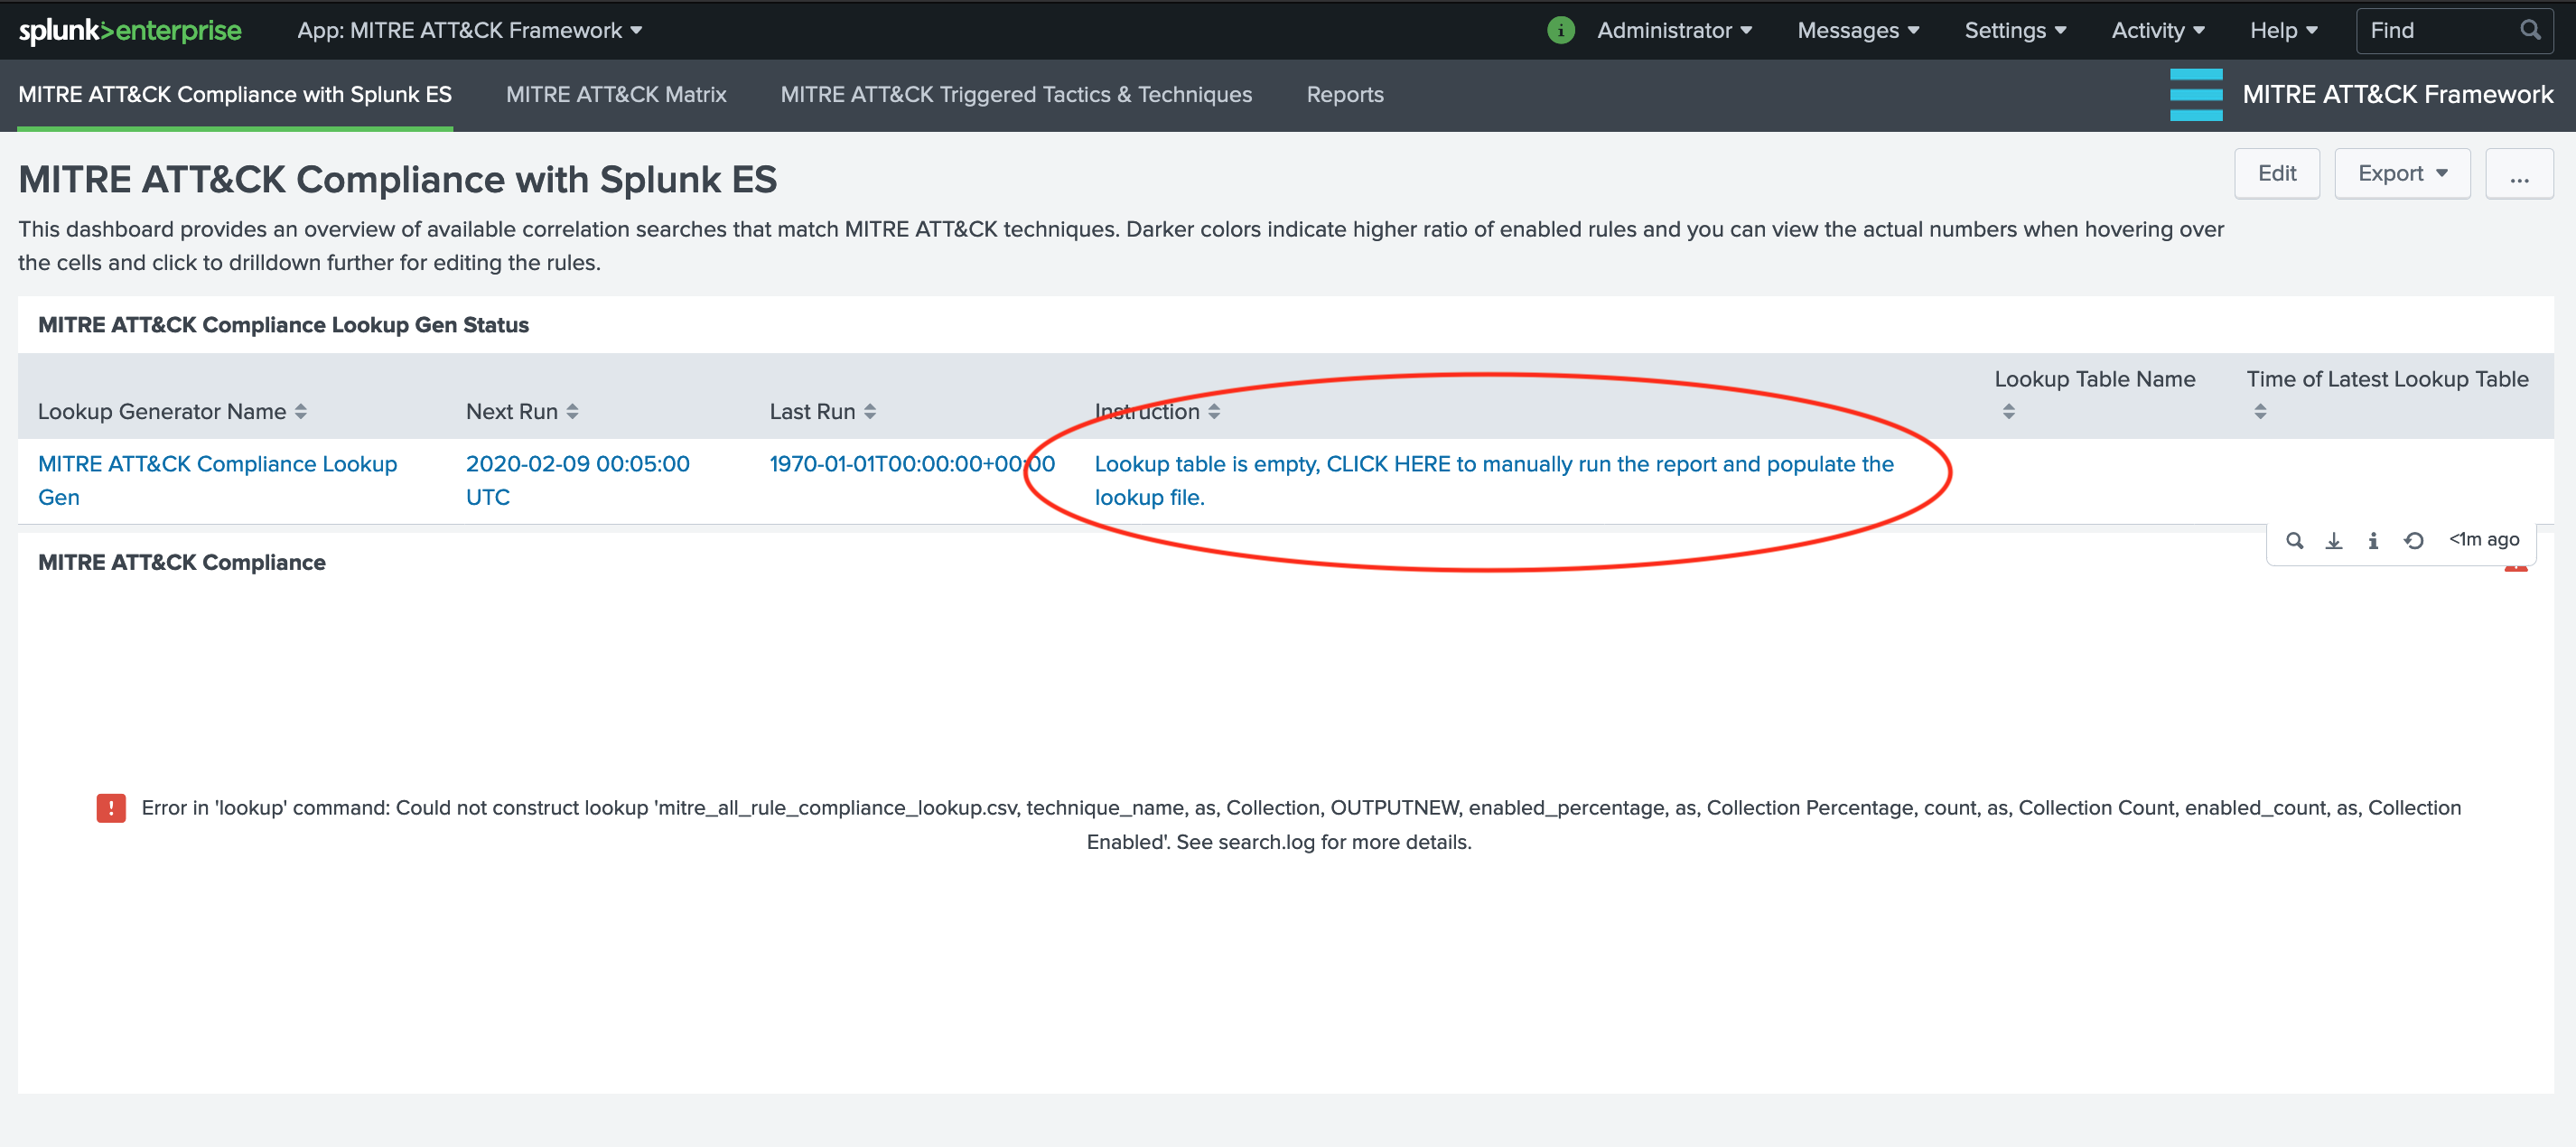Open the panel results in search
The width and height of the screenshot is (2576, 1147).
point(2294,540)
